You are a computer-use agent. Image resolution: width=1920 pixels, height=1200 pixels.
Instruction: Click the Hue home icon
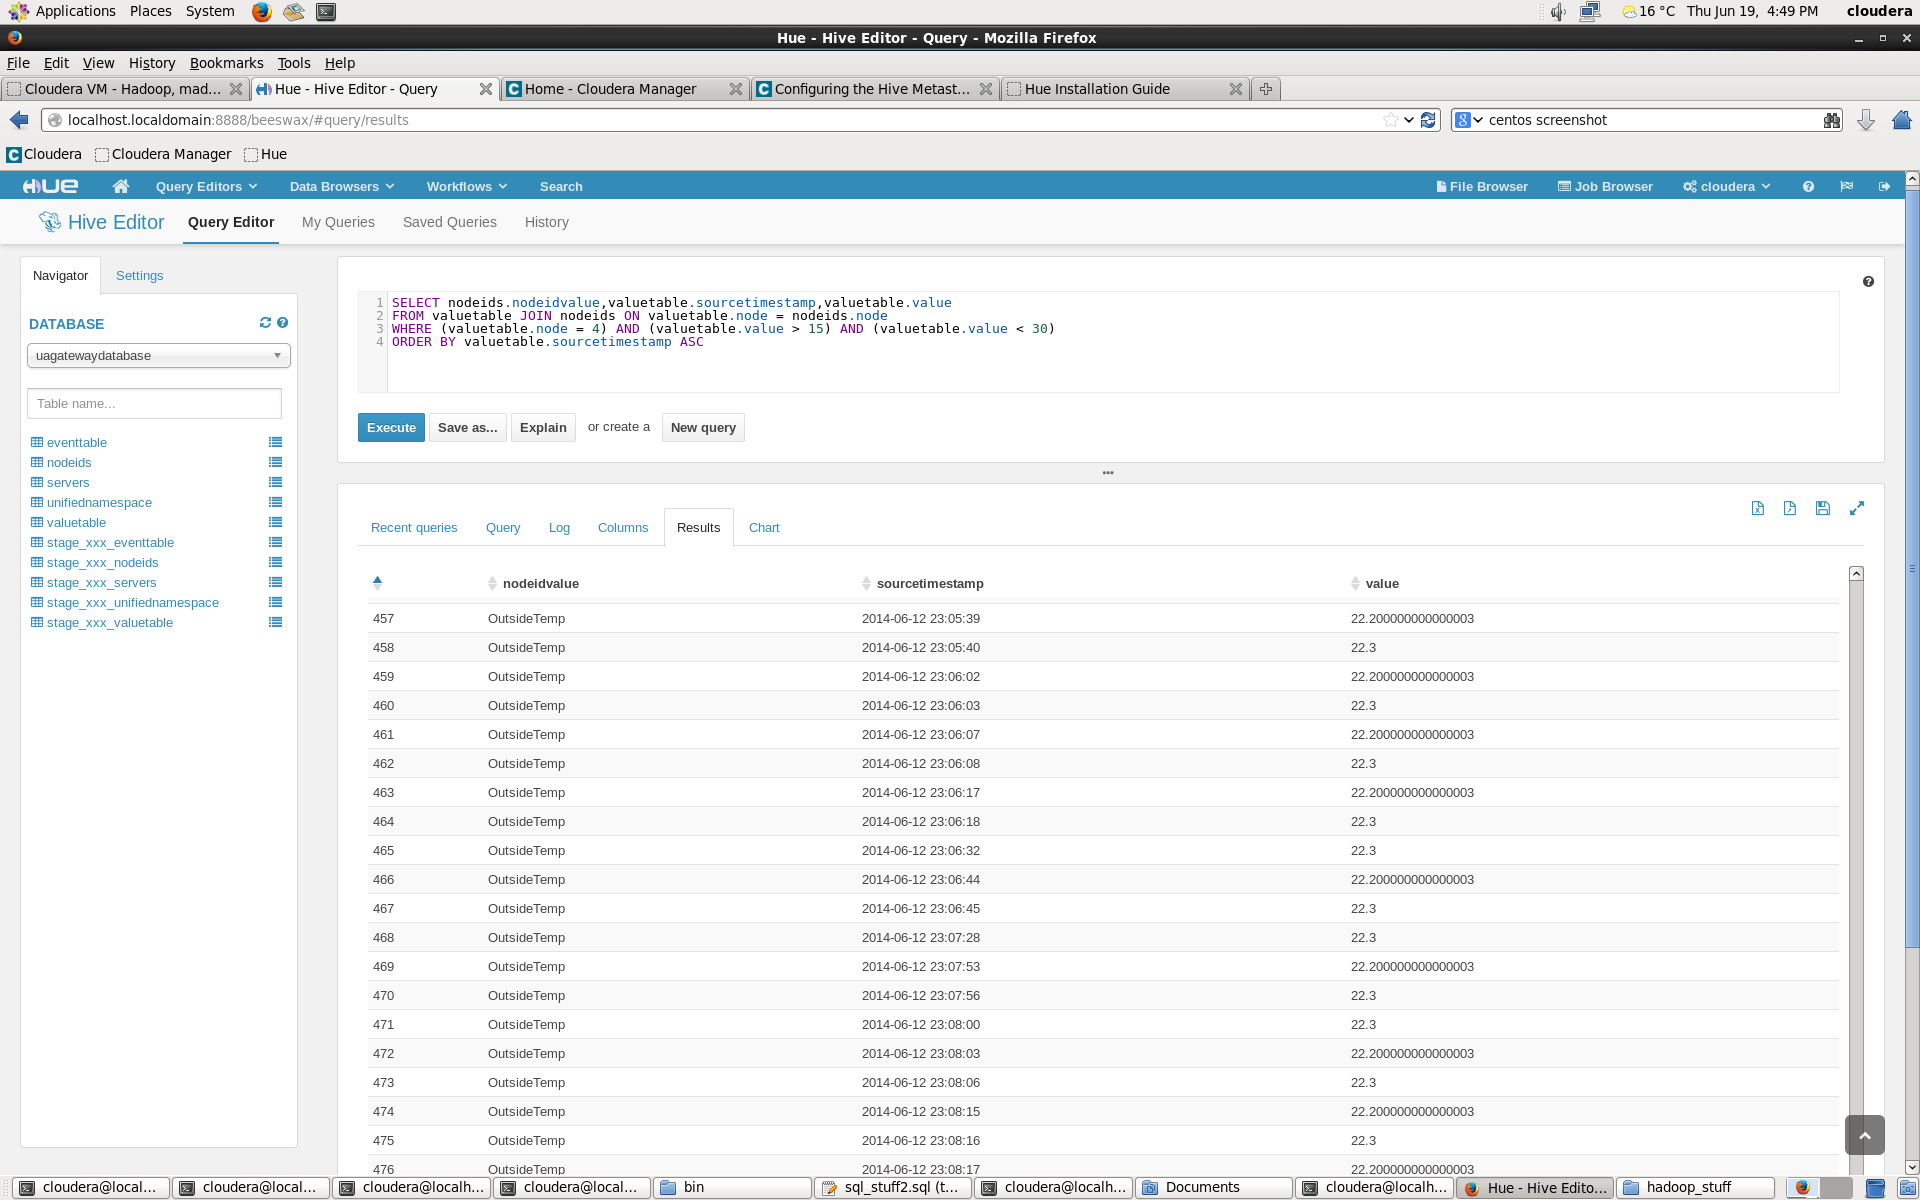point(121,186)
